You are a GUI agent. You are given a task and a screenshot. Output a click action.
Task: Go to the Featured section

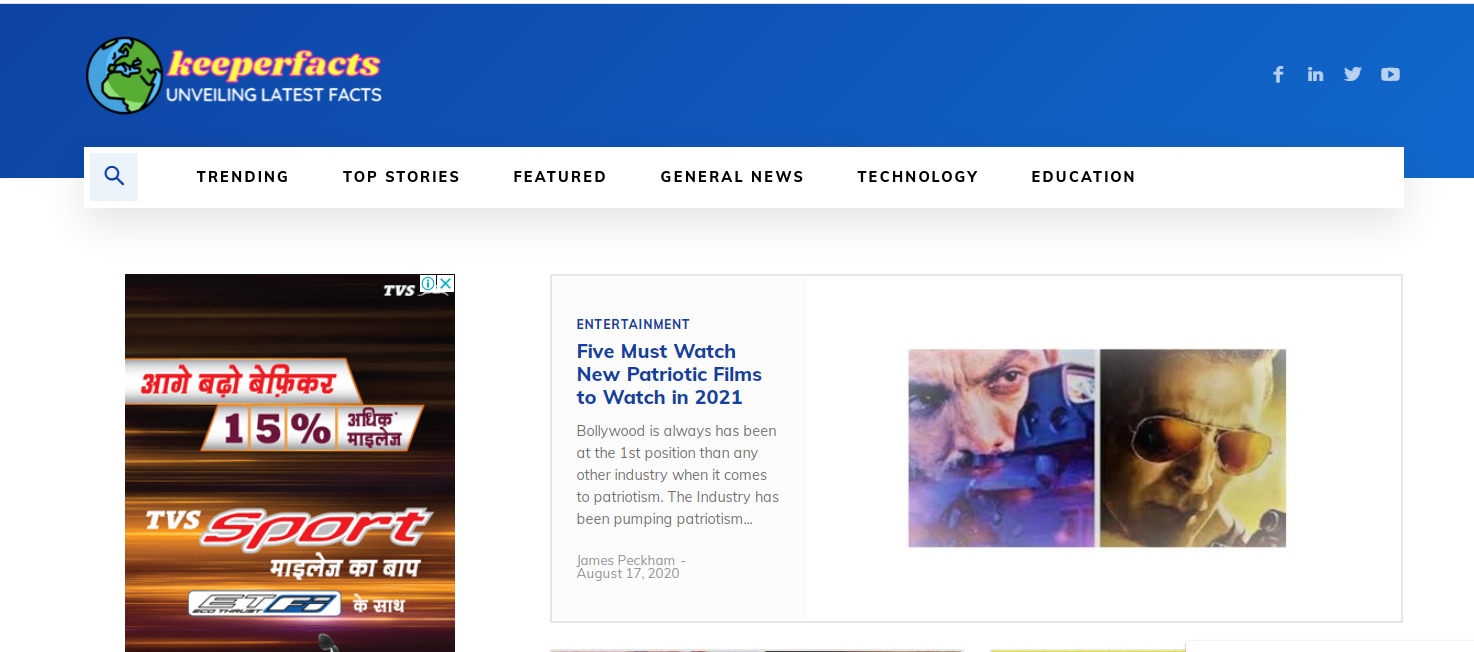click(559, 177)
